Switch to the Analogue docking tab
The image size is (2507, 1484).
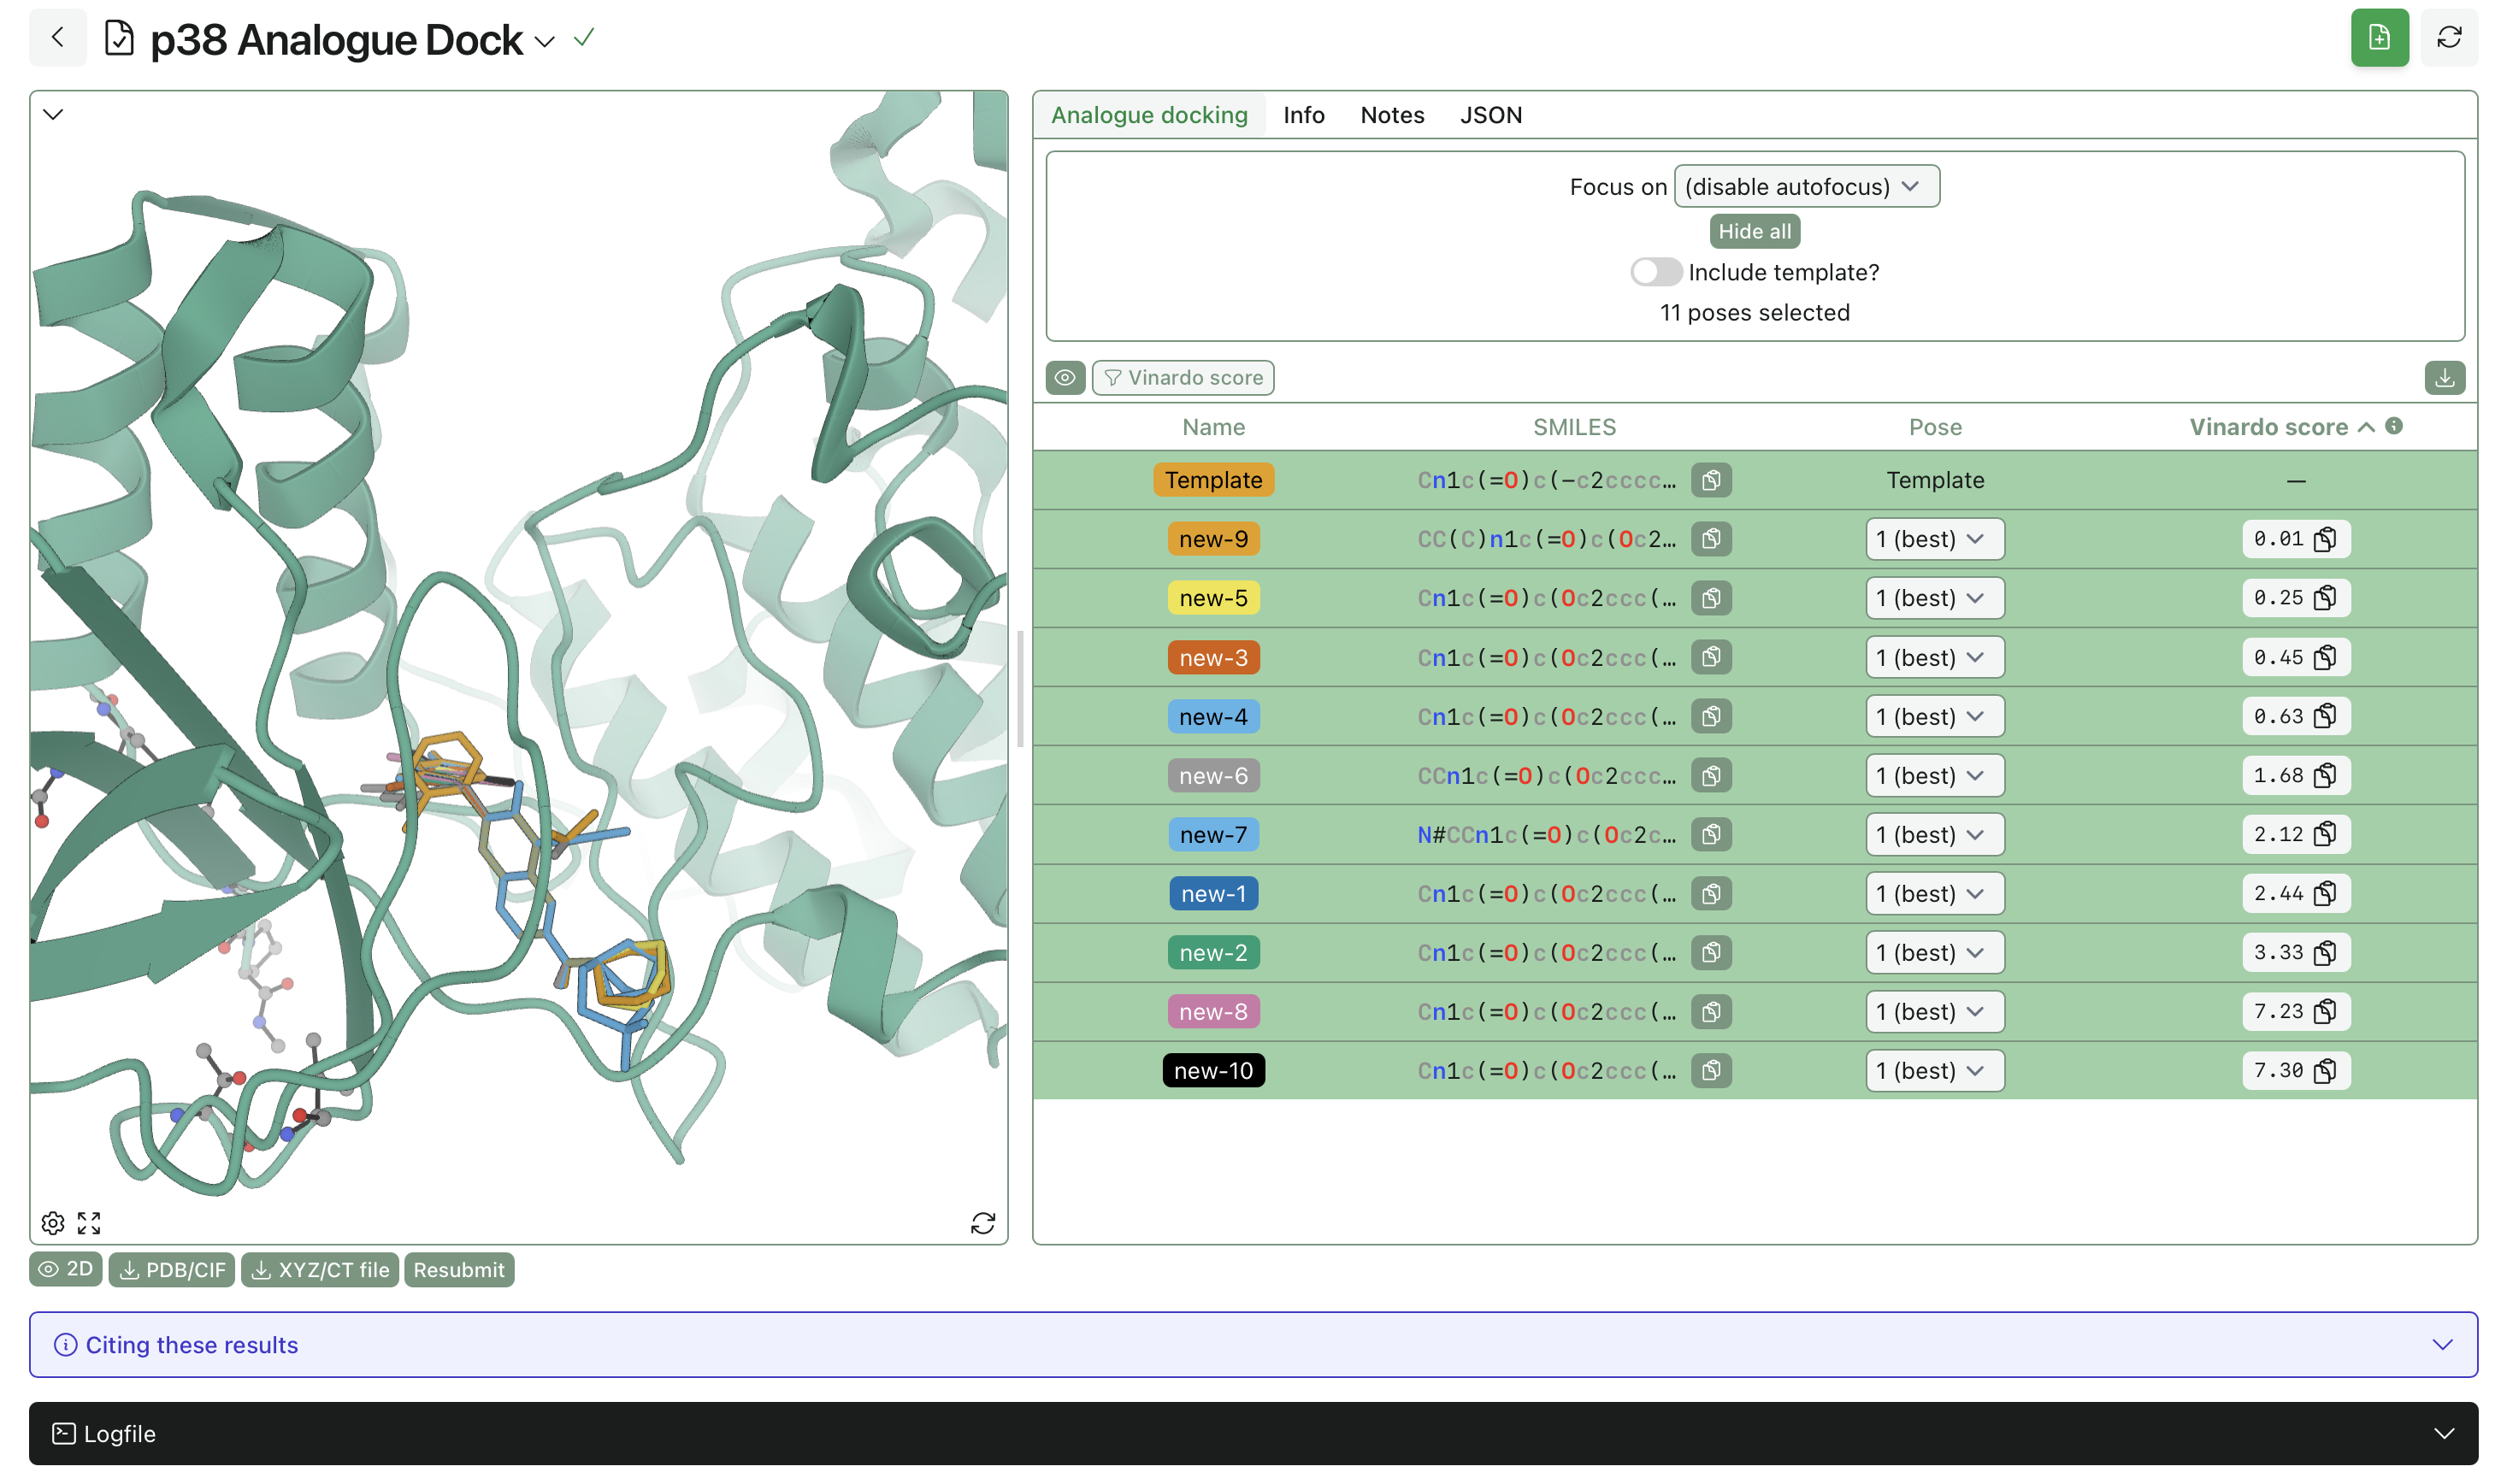coord(1149,115)
